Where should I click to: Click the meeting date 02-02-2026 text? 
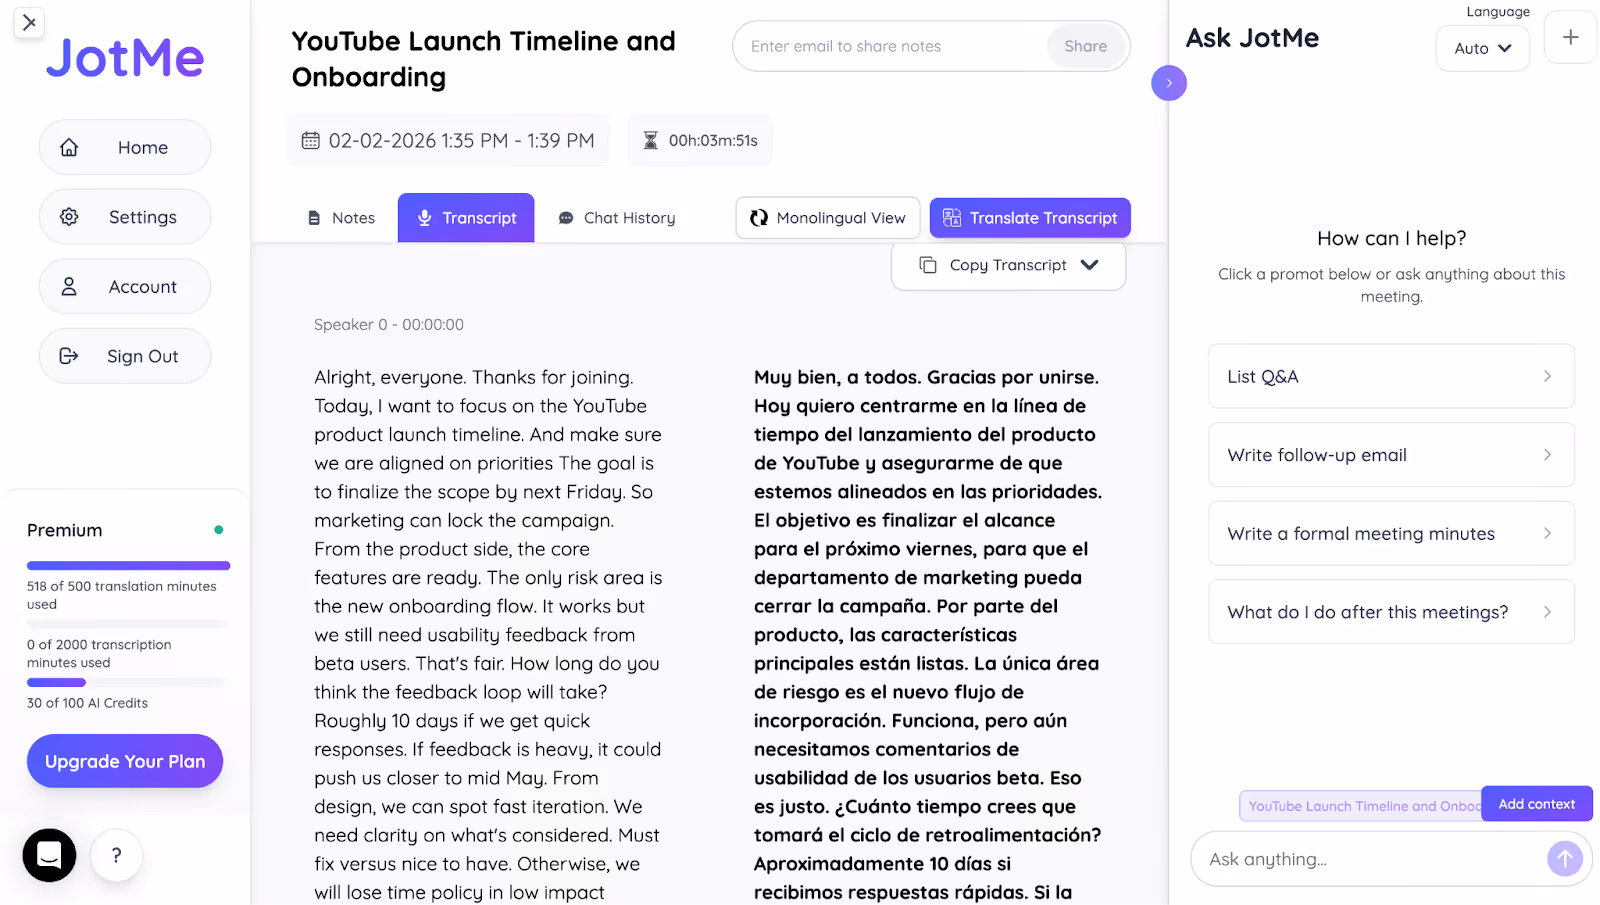462,141
